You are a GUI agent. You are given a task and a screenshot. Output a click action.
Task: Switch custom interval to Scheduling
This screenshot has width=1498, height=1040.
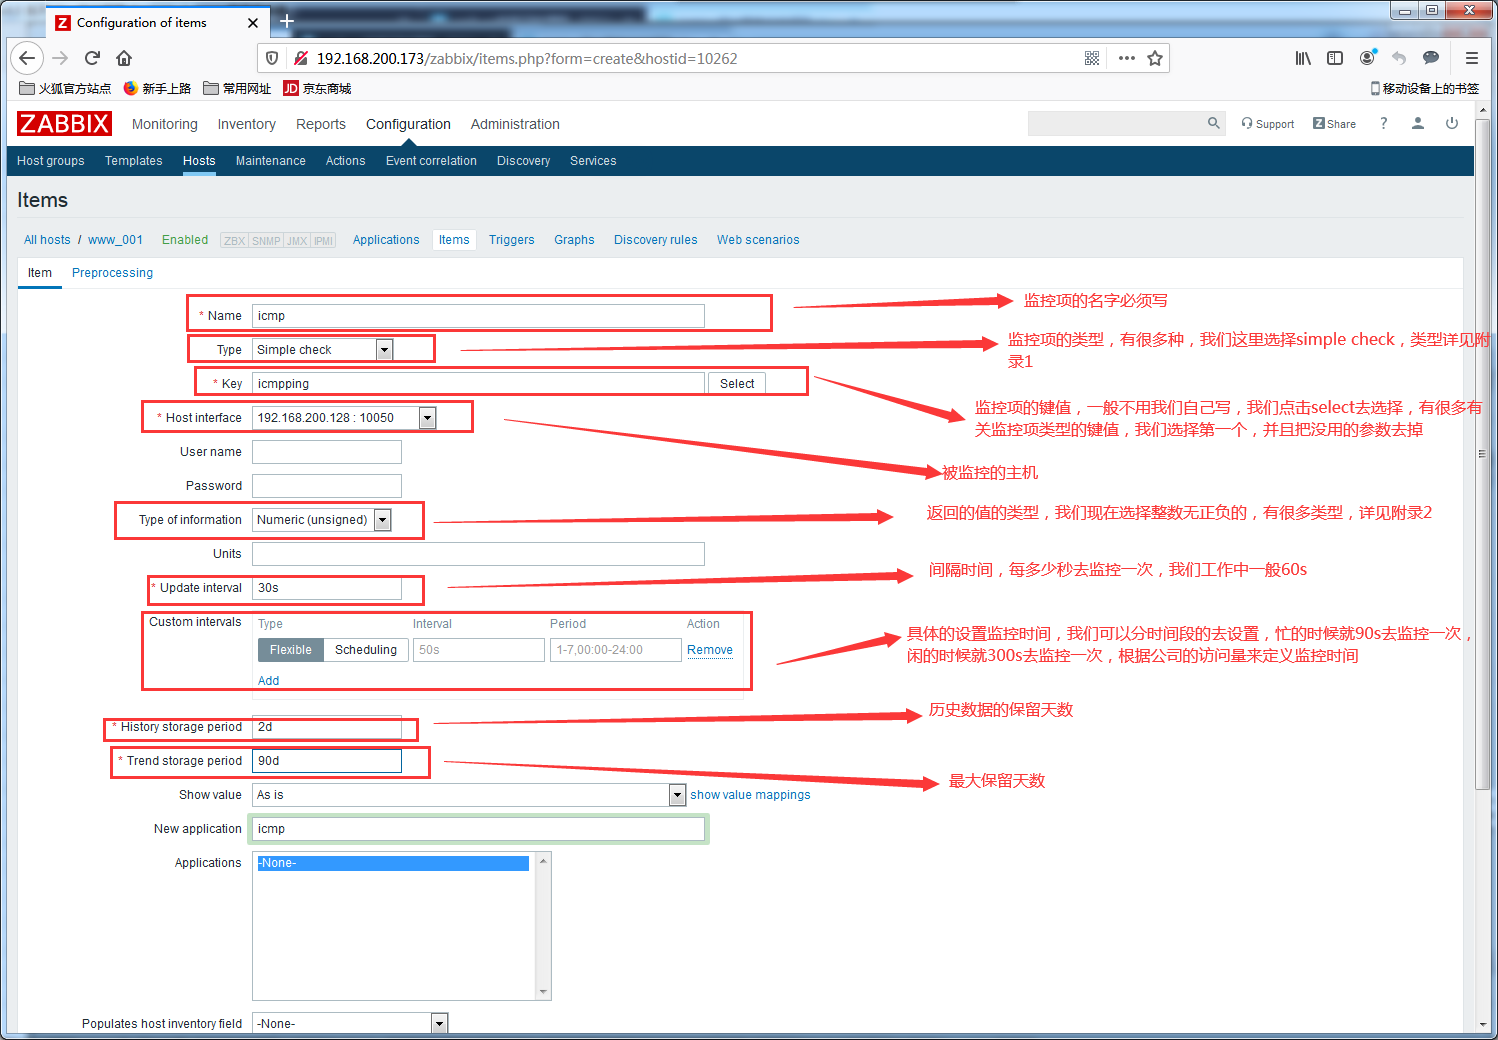[x=366, y=650]
